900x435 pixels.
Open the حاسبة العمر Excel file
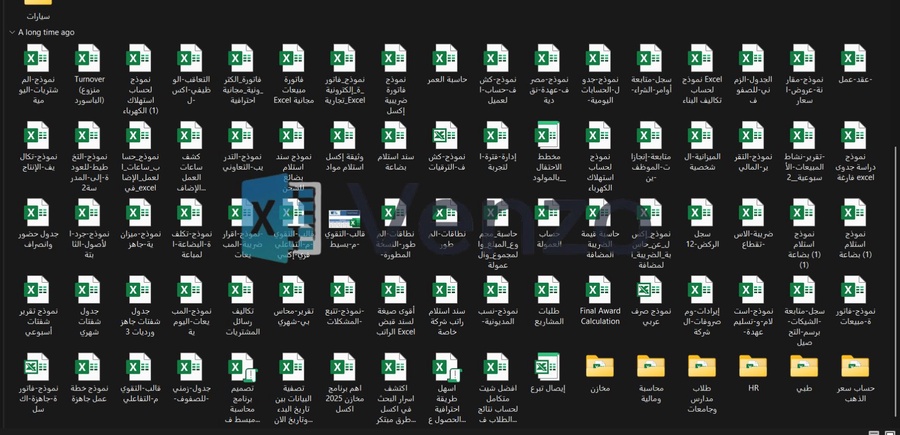pos(446,60)
